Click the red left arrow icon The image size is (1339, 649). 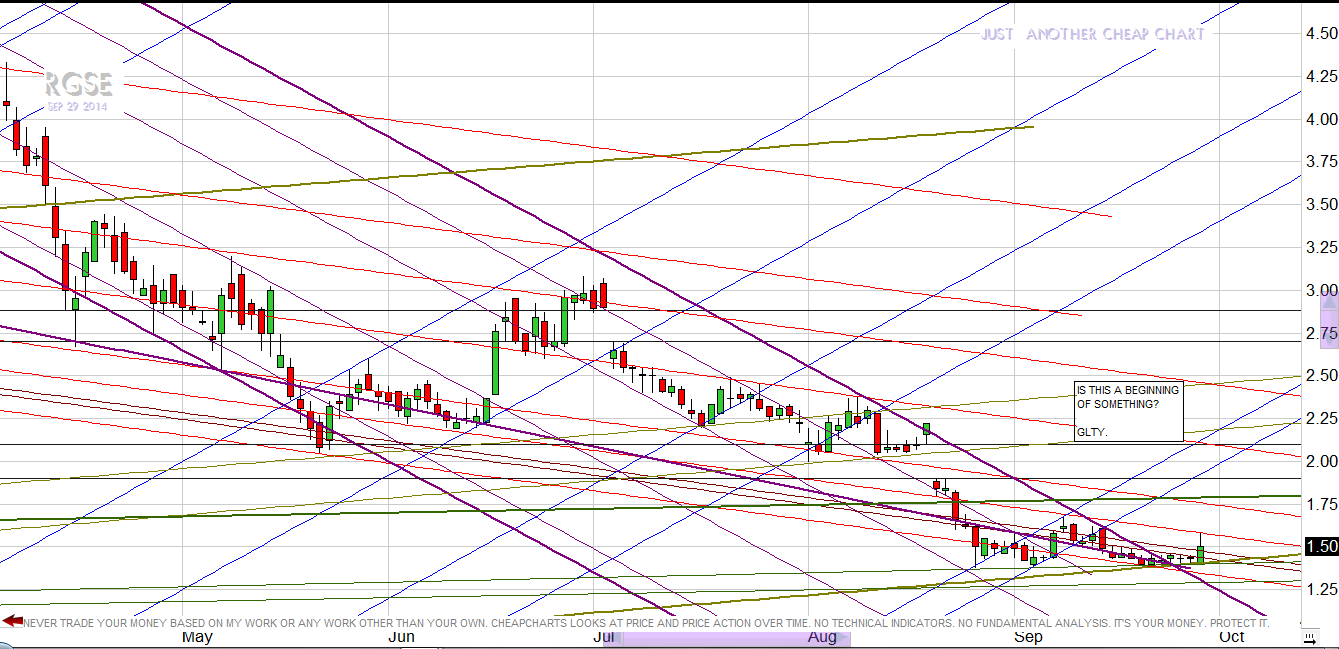(12, 621)
